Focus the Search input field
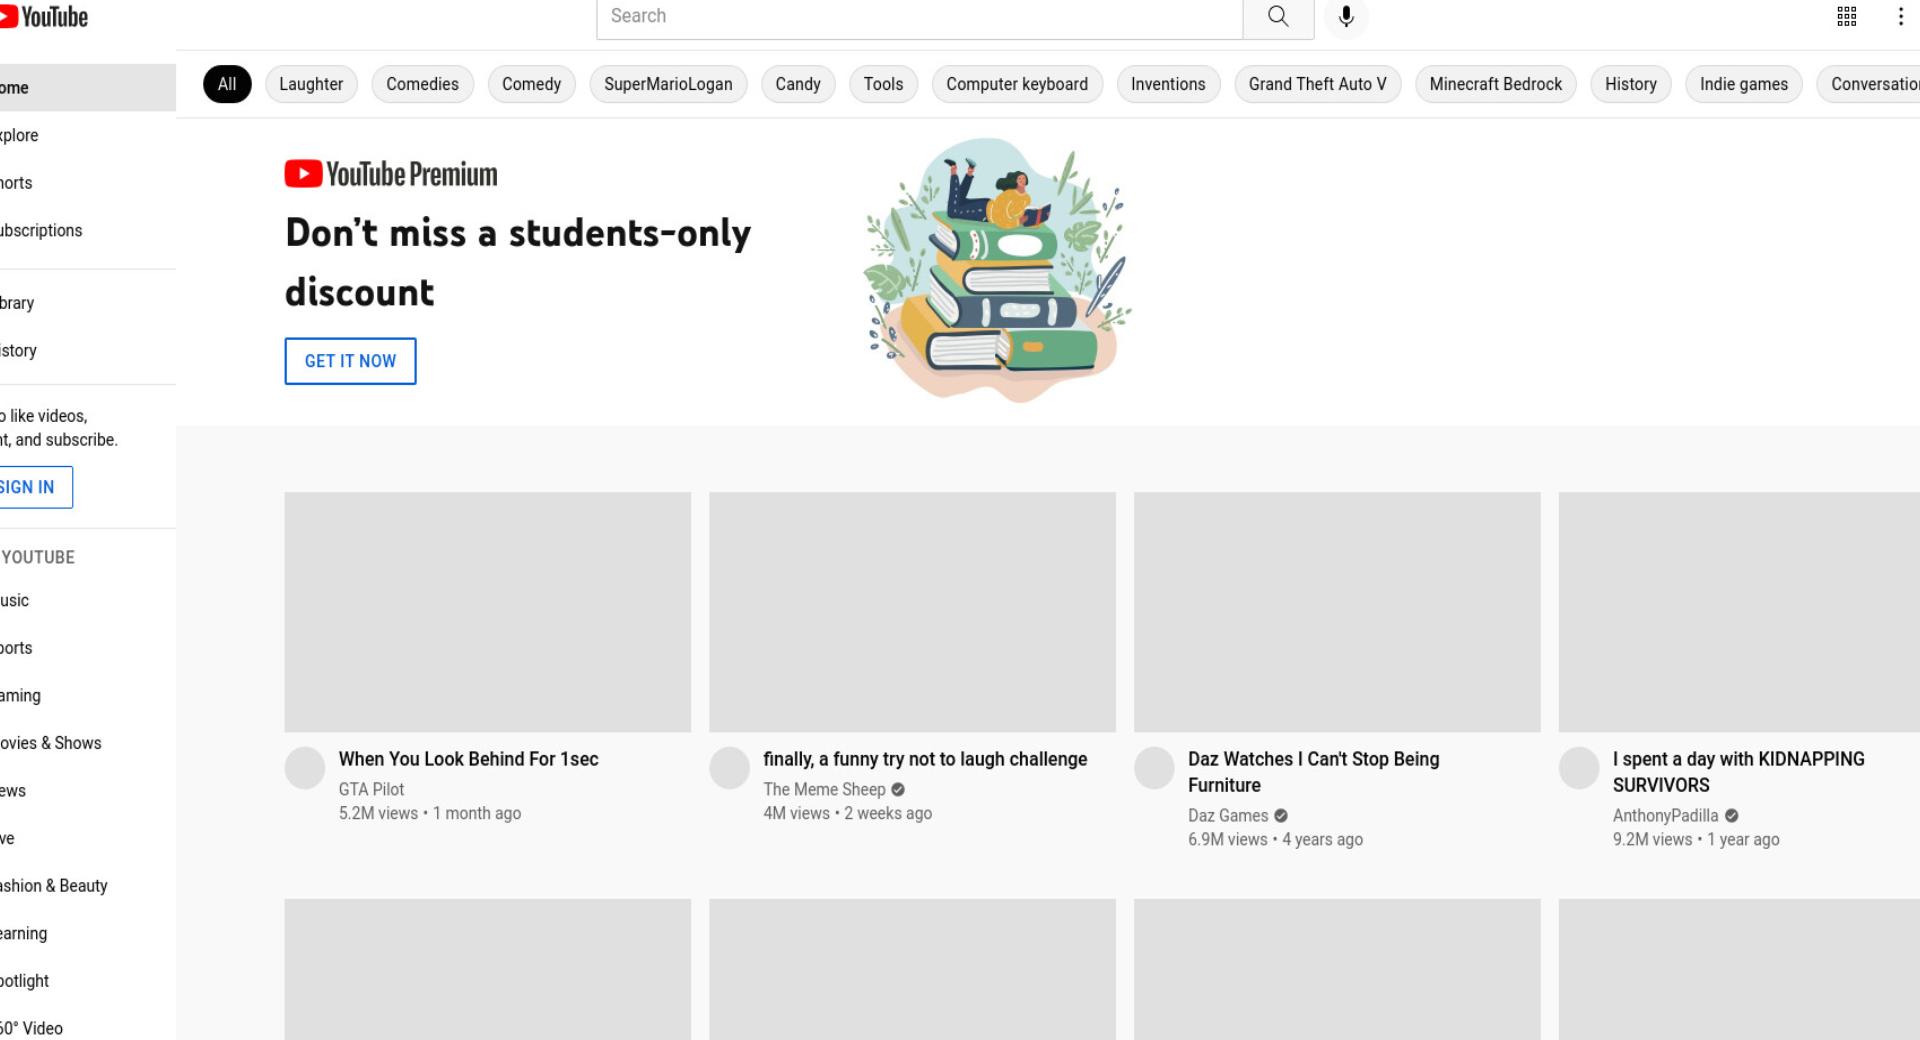Image resolution: width=1920 pixels, height=1040 pixels. (x=920, y=17)
